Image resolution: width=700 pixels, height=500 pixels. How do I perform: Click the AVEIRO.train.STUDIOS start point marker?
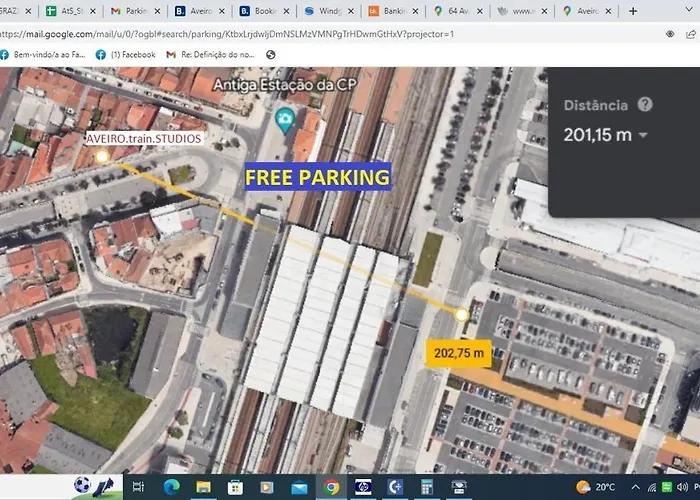click(102, 157)
